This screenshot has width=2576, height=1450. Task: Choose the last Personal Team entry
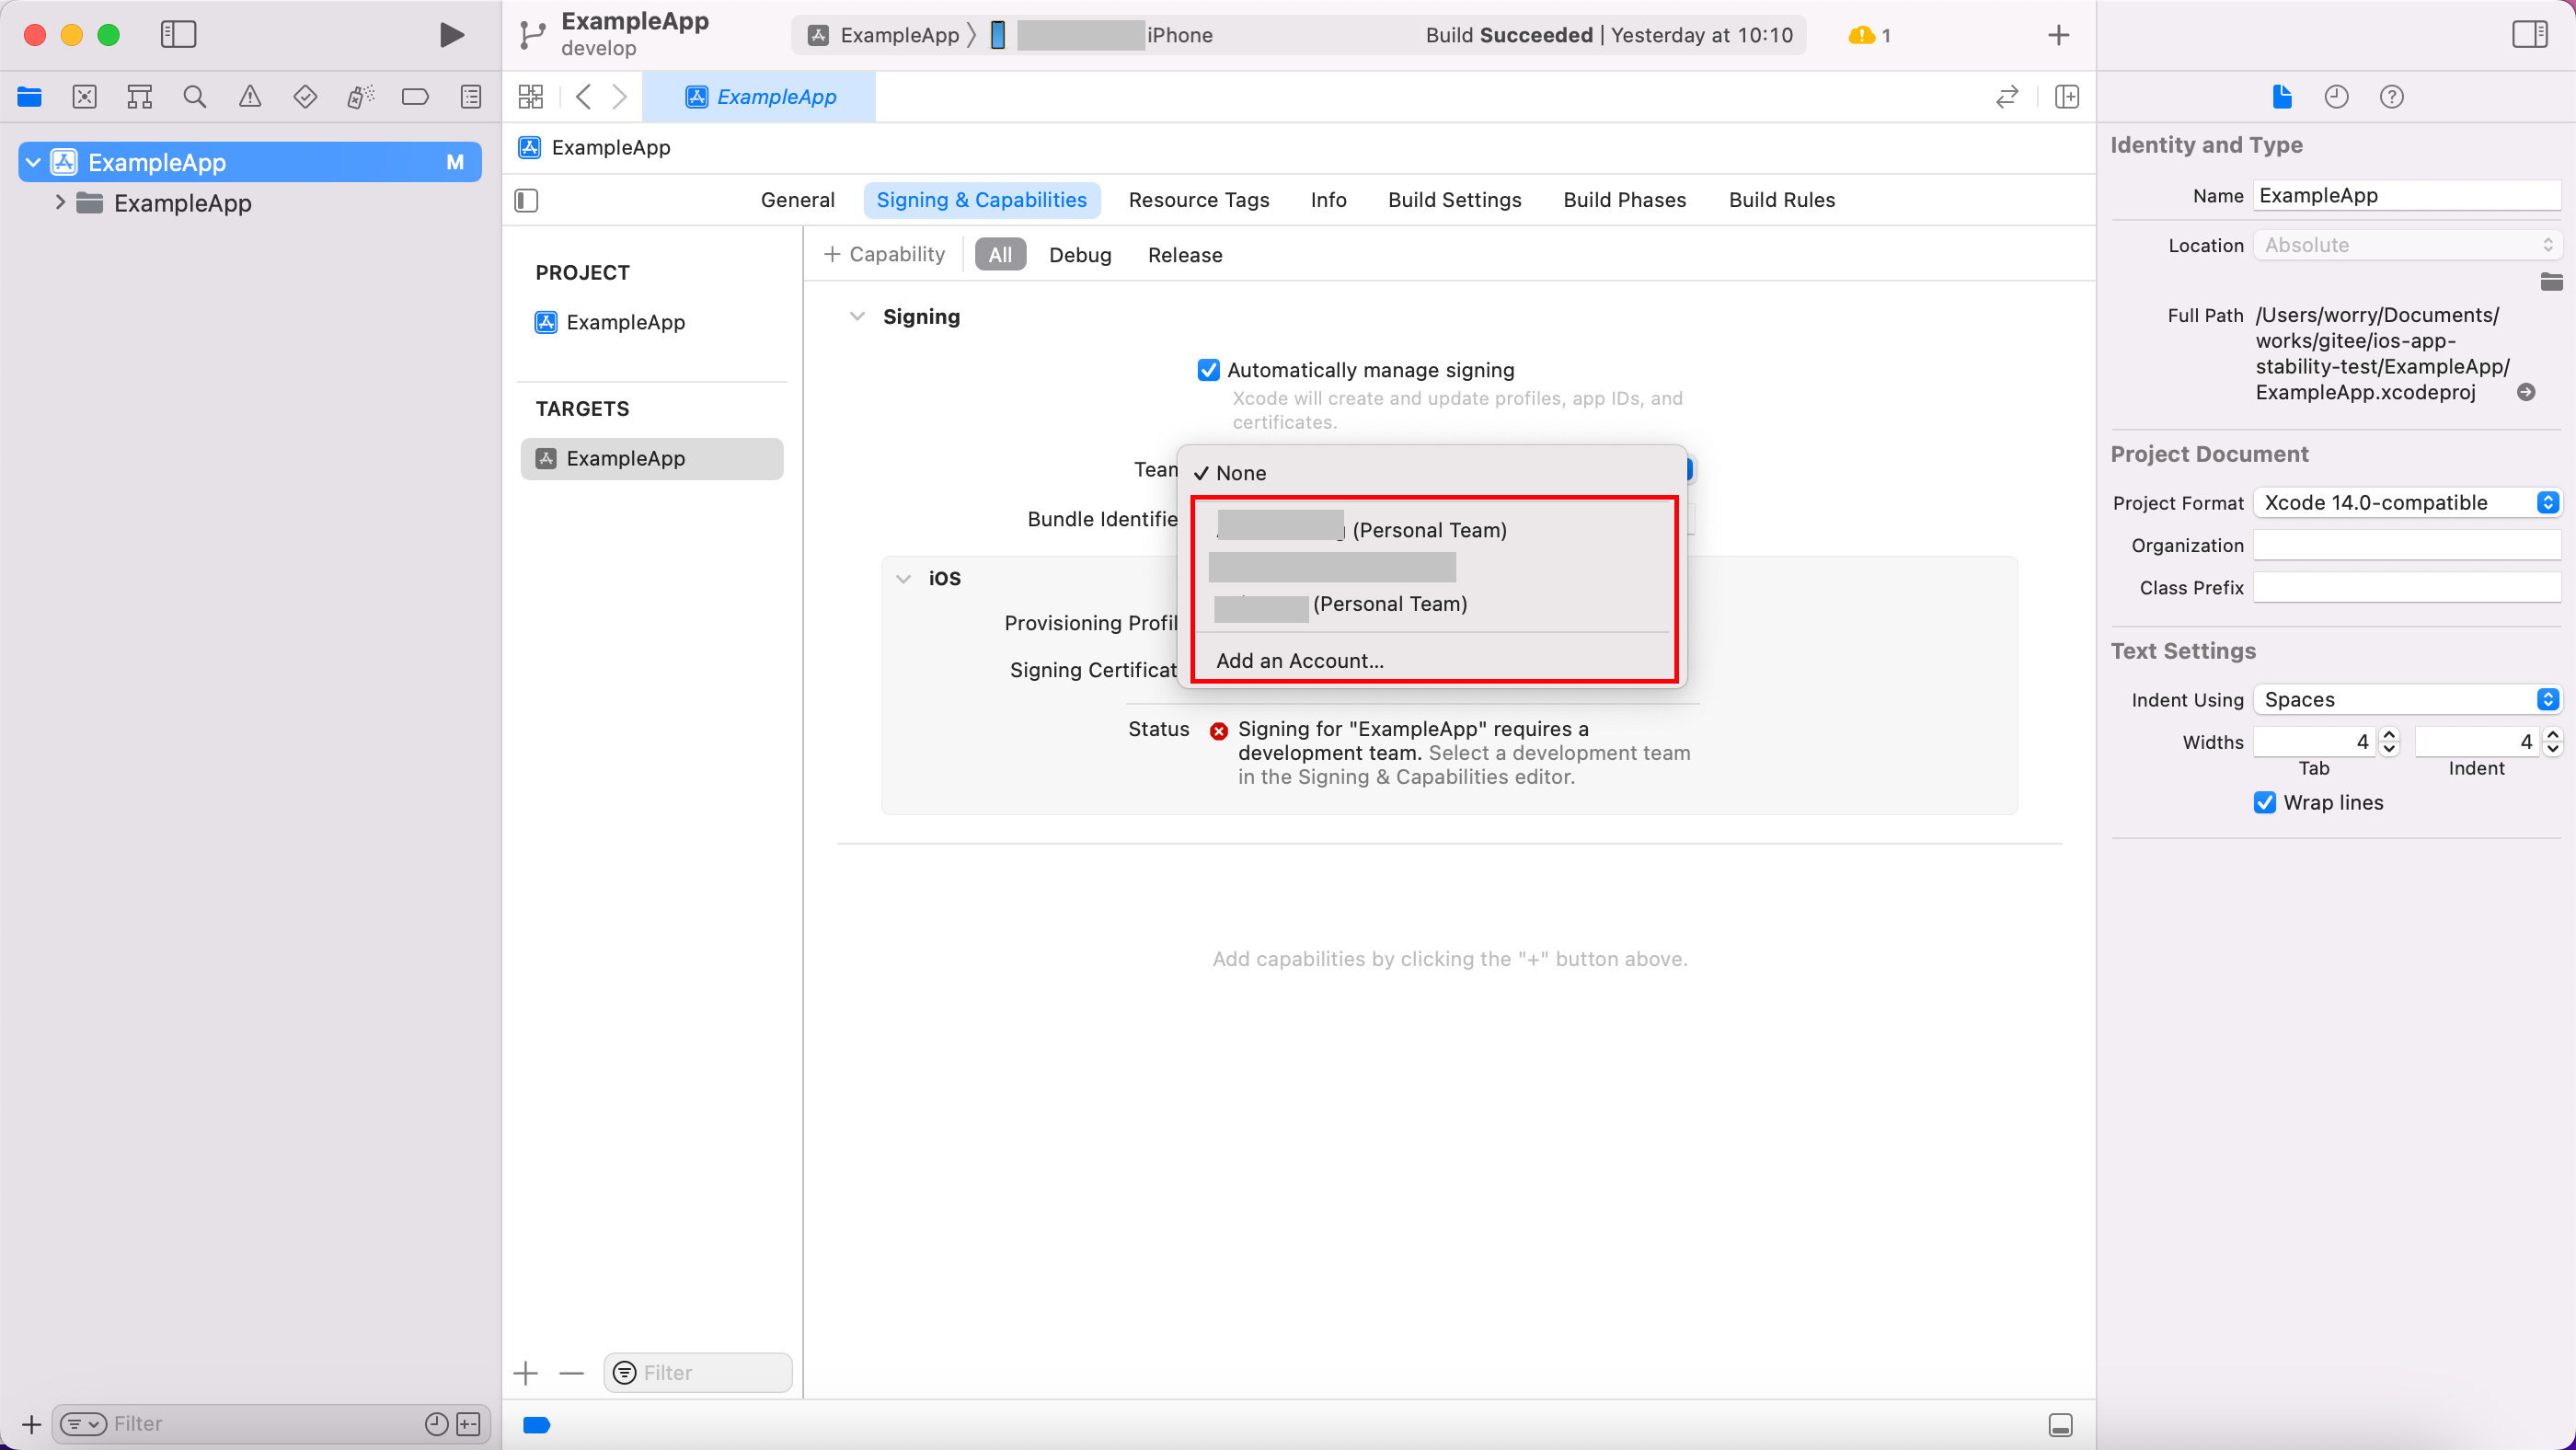pos(1432,604)
